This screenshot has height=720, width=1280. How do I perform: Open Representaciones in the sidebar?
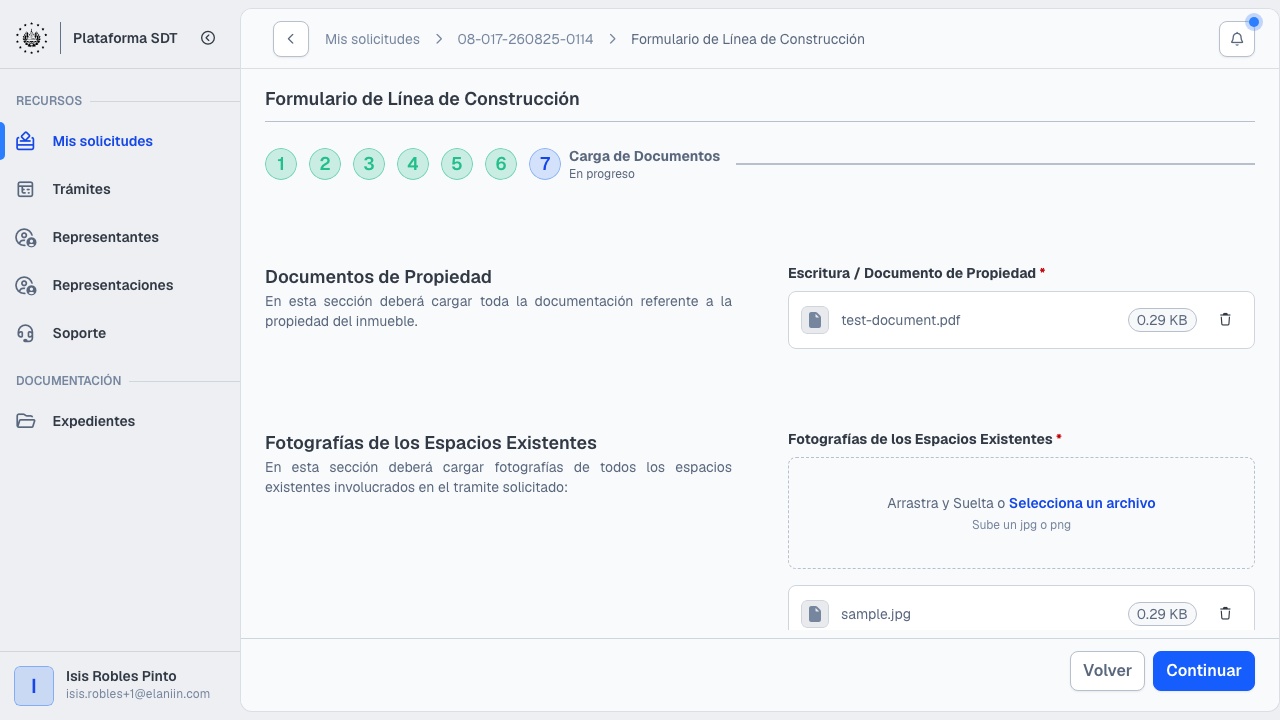point(120,285)
